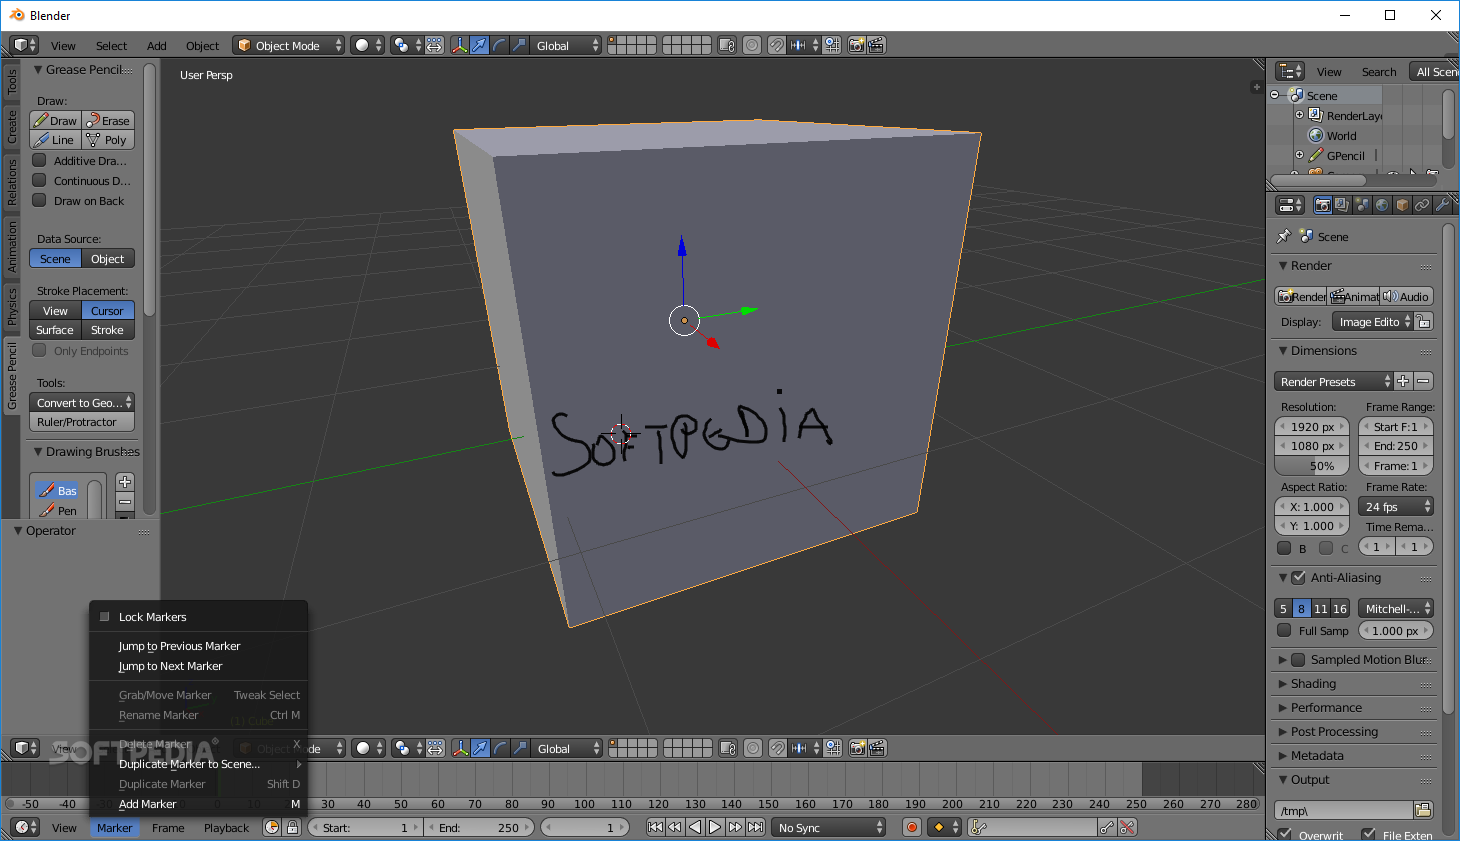Browse the output folder icon beside /tmp\
1460x841 pixels.
(1423, 810)
